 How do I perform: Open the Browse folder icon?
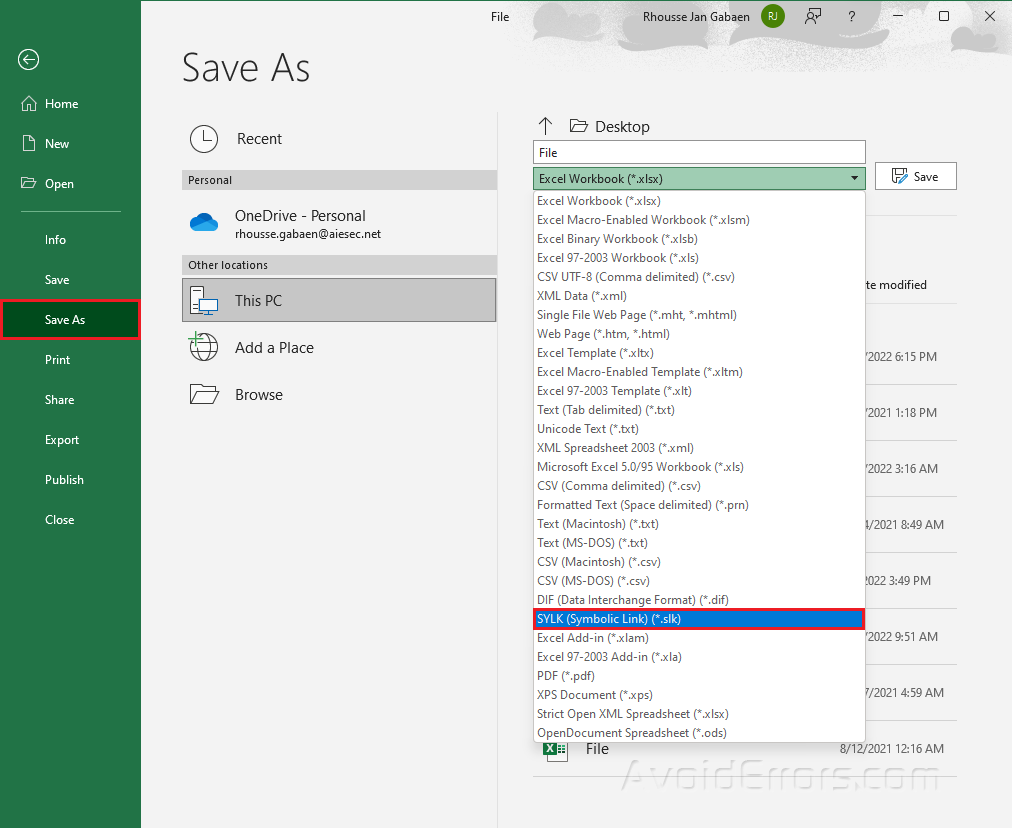click(x=204, y=394)
